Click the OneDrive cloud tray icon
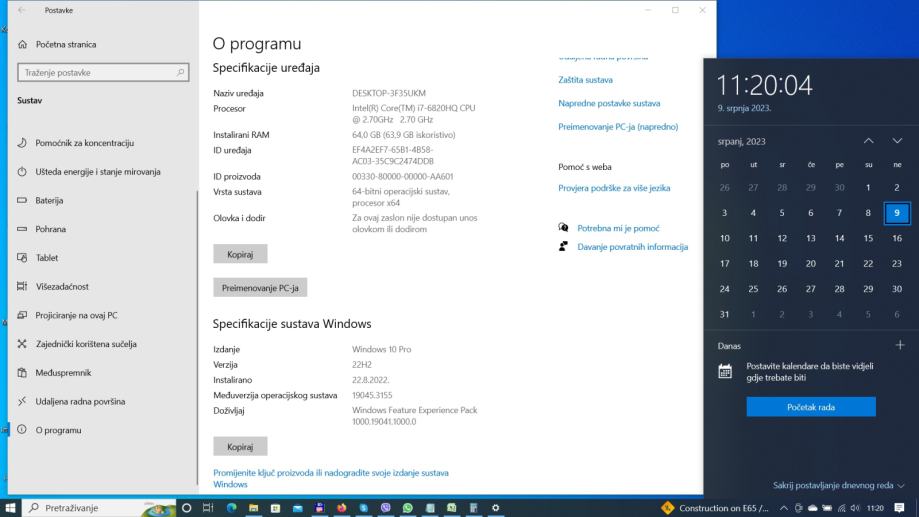The width and height of the screenshot is (919, 517). point(812,508)
